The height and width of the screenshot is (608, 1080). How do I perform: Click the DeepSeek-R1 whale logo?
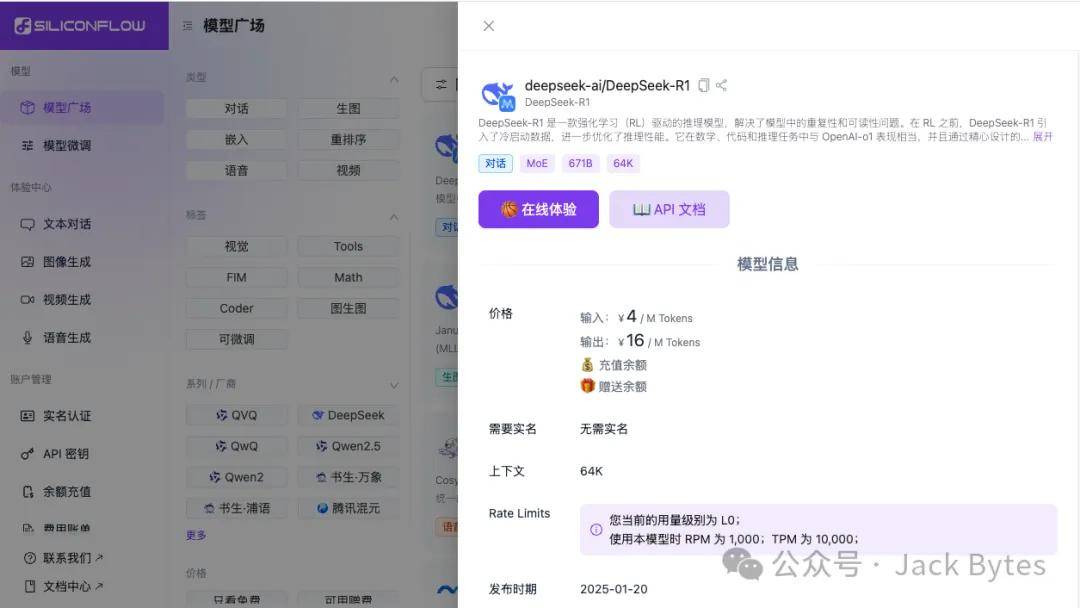click(498, 95)
